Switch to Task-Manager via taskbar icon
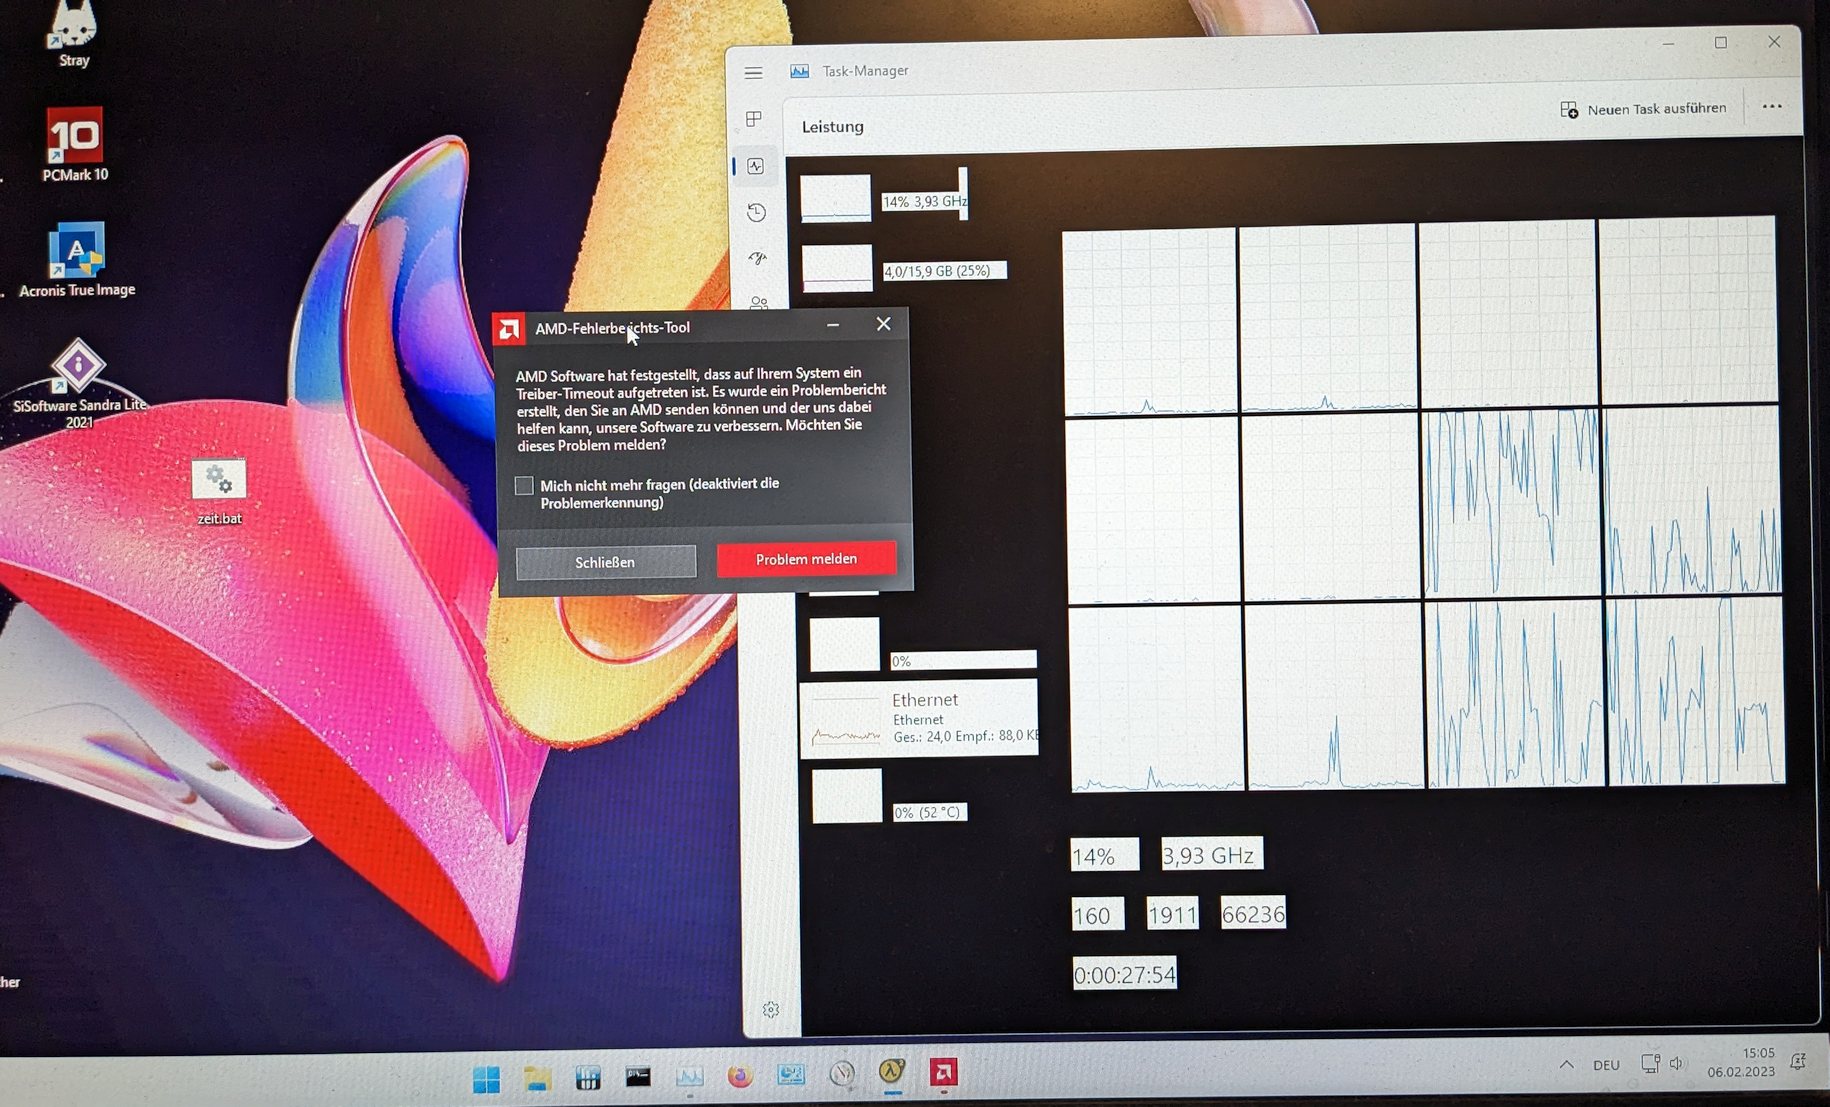The image size is (1830, 1107). (689, 1077)
